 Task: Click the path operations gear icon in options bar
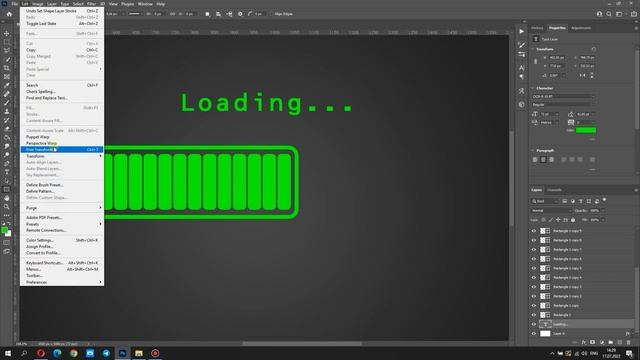pyautogui.click(x=240, y=14)
